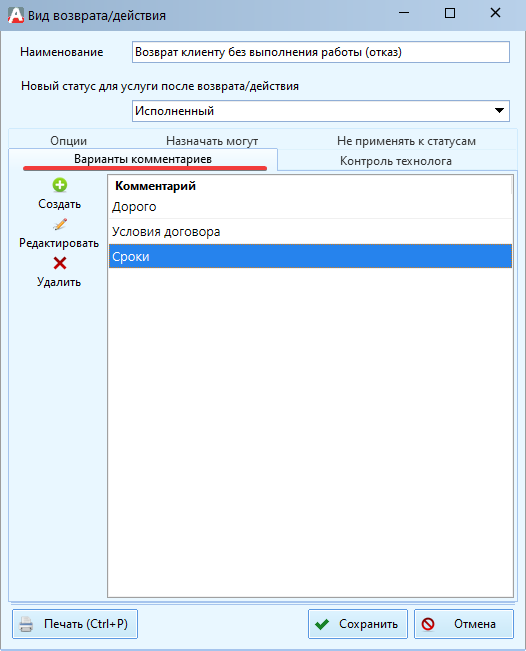Click the green checkmark Save icon
The height and width of the screenshot is (651, 526).
click(322, 624)
